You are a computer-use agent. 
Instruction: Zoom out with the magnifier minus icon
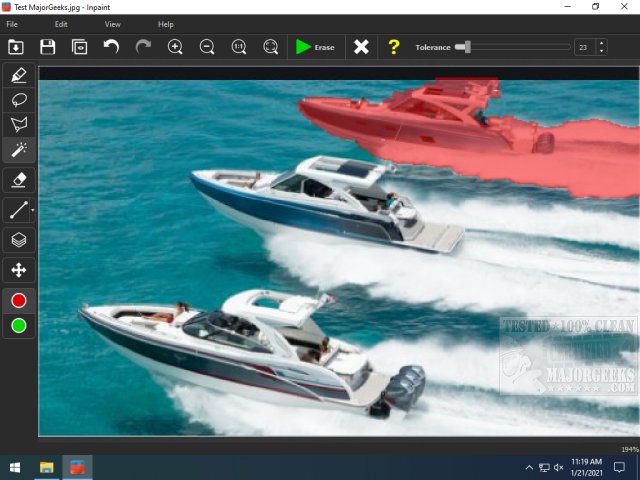[207, 47]
